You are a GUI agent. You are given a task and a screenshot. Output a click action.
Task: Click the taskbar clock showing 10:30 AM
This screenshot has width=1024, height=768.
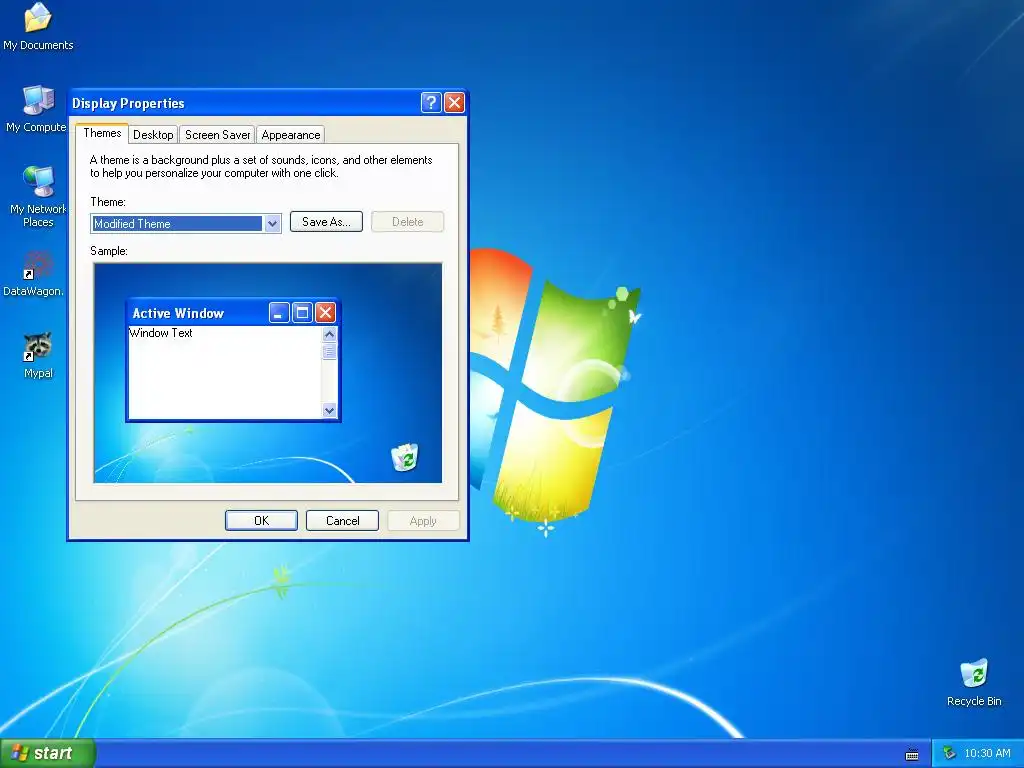[987, 753]
